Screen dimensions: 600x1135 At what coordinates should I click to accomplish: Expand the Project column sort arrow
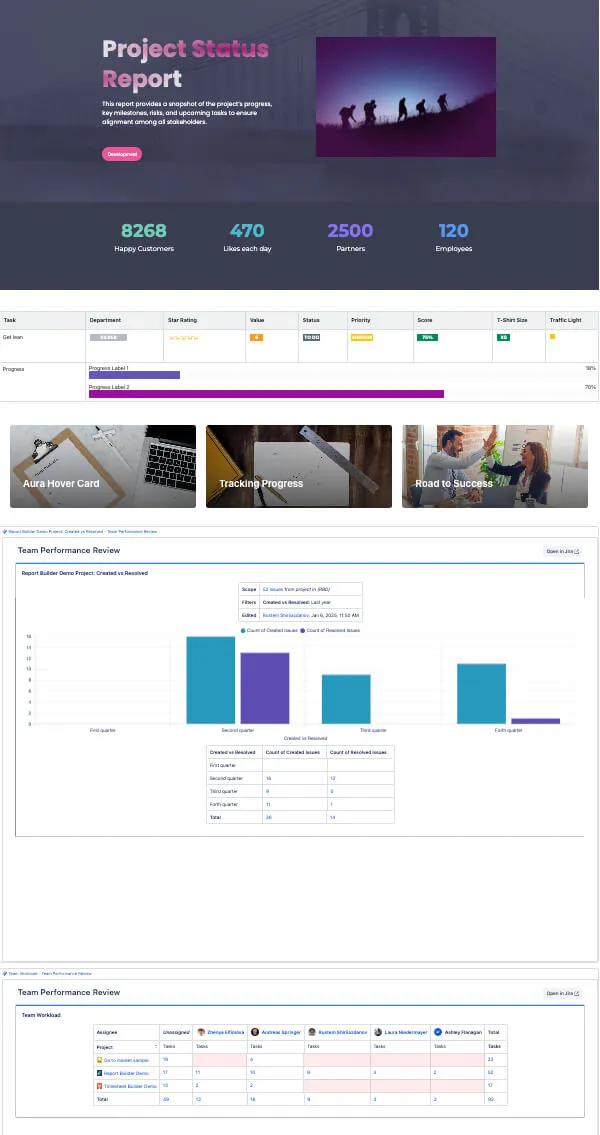pos(156,1047)
